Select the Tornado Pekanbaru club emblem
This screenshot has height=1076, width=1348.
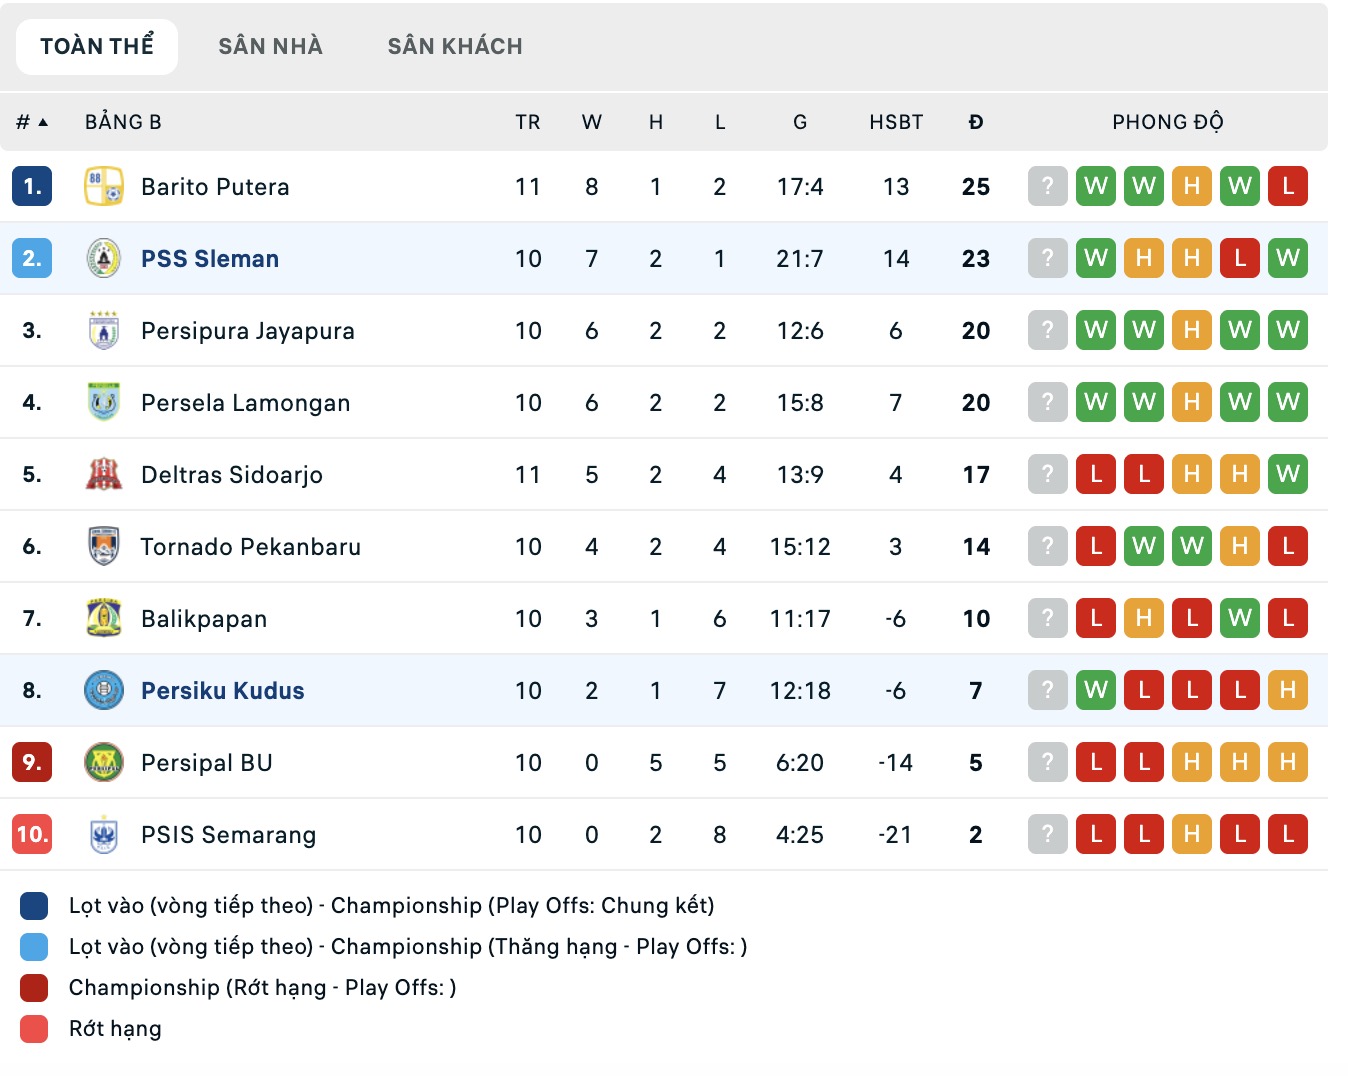pyautogui.click(x=103, y=546)
